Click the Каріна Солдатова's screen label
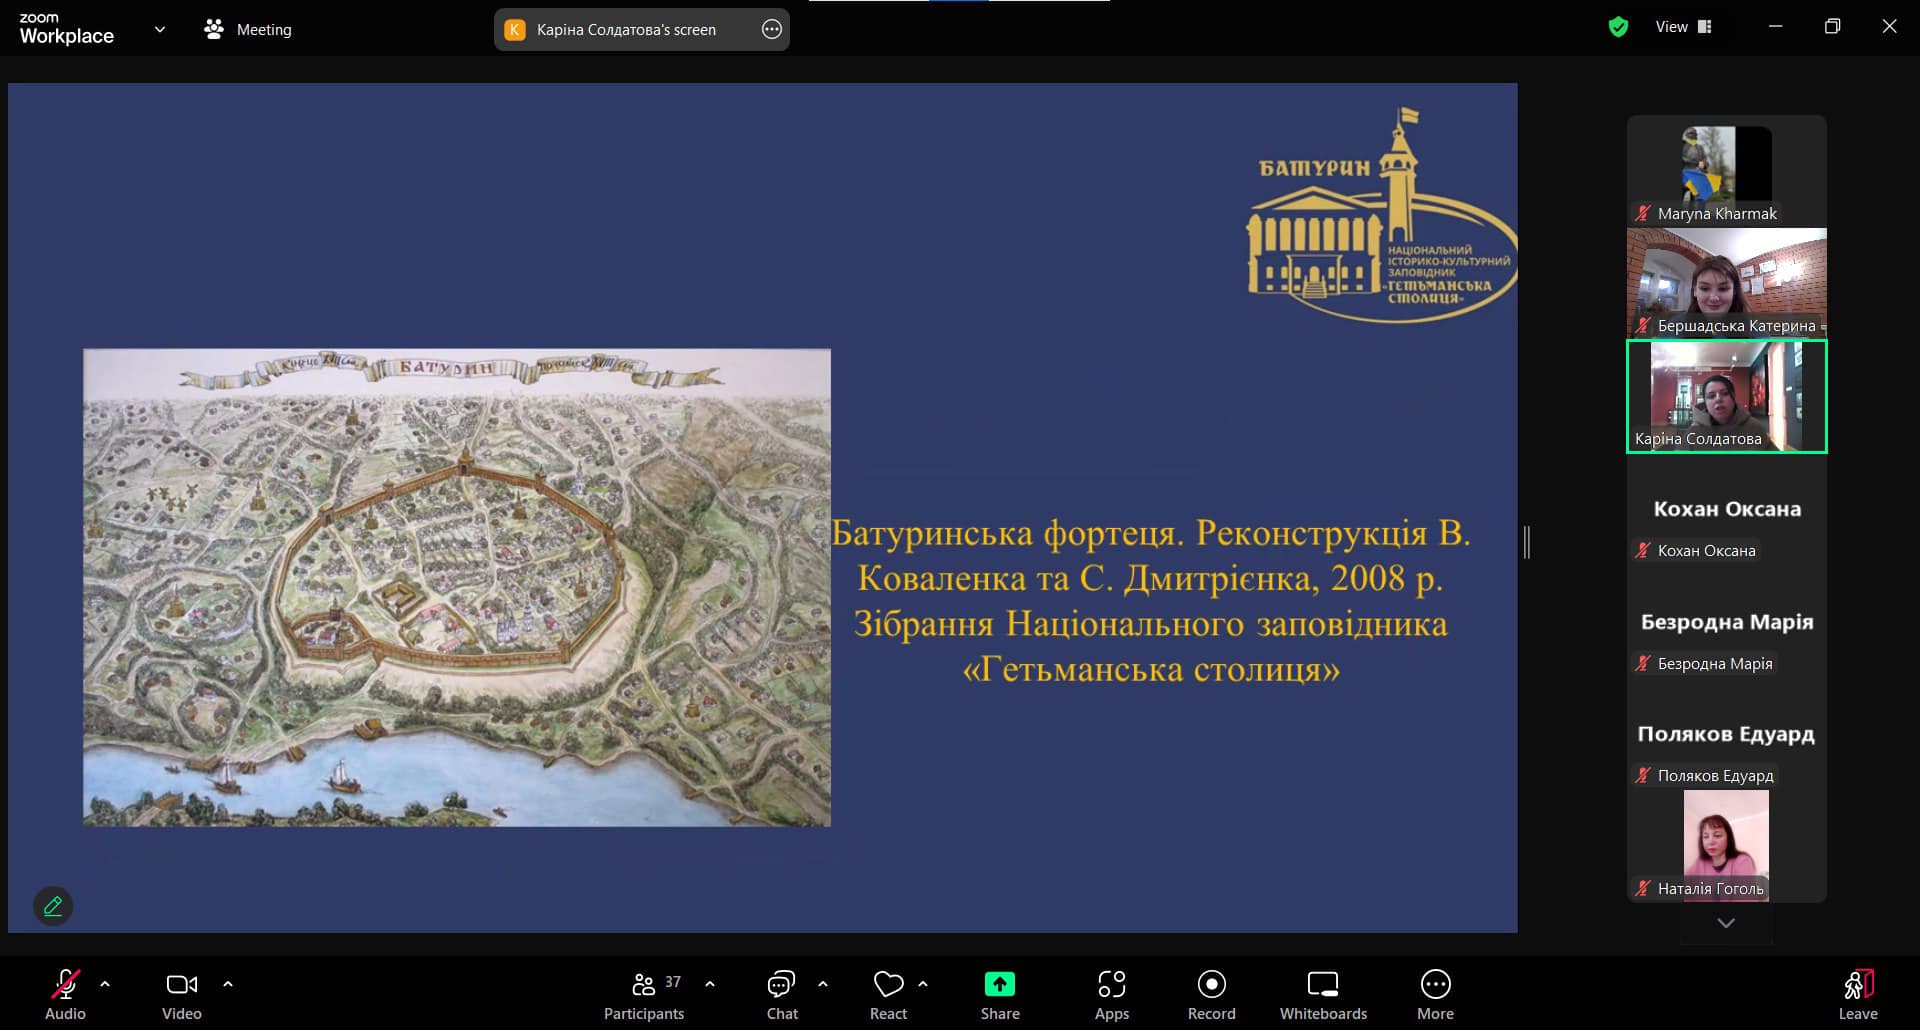 pos(626,30)
